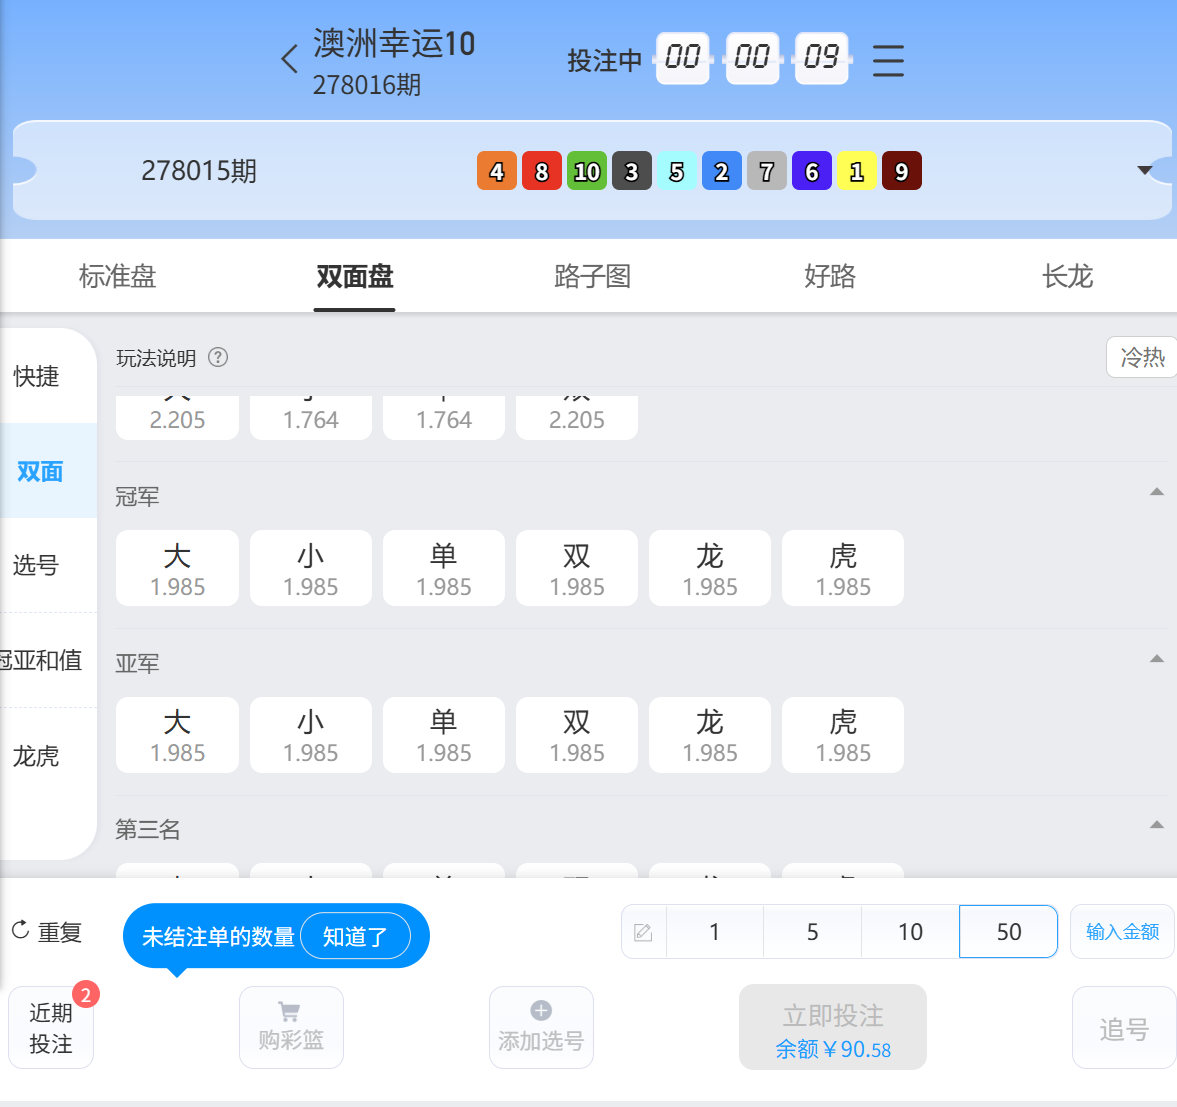Click the 玩法说明 question mark help icon

pyautogui.click(x=218, y=357)
